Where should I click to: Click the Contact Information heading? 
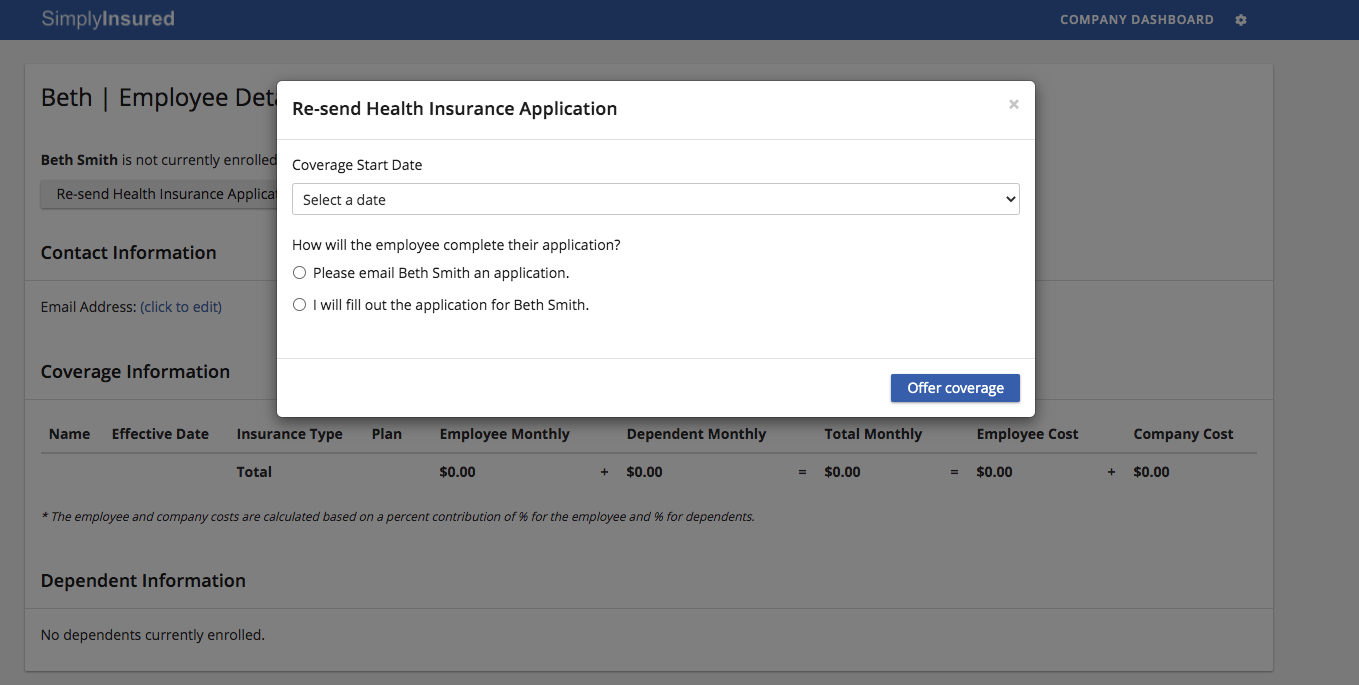(128, 252)
